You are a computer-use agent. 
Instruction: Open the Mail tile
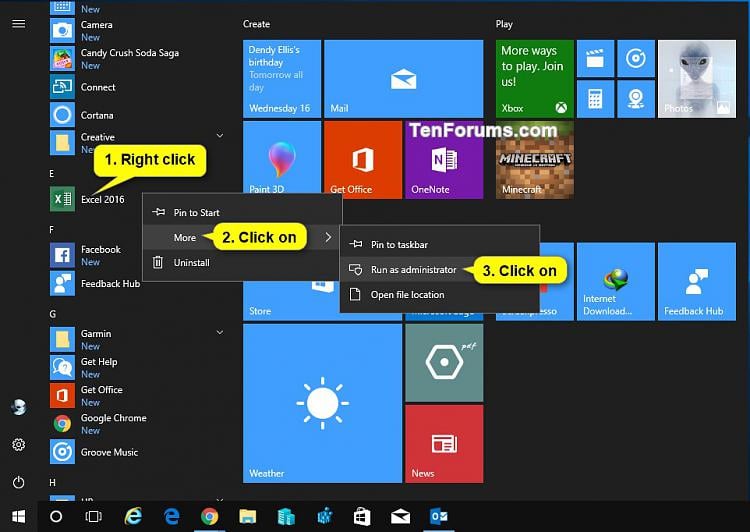404,78
